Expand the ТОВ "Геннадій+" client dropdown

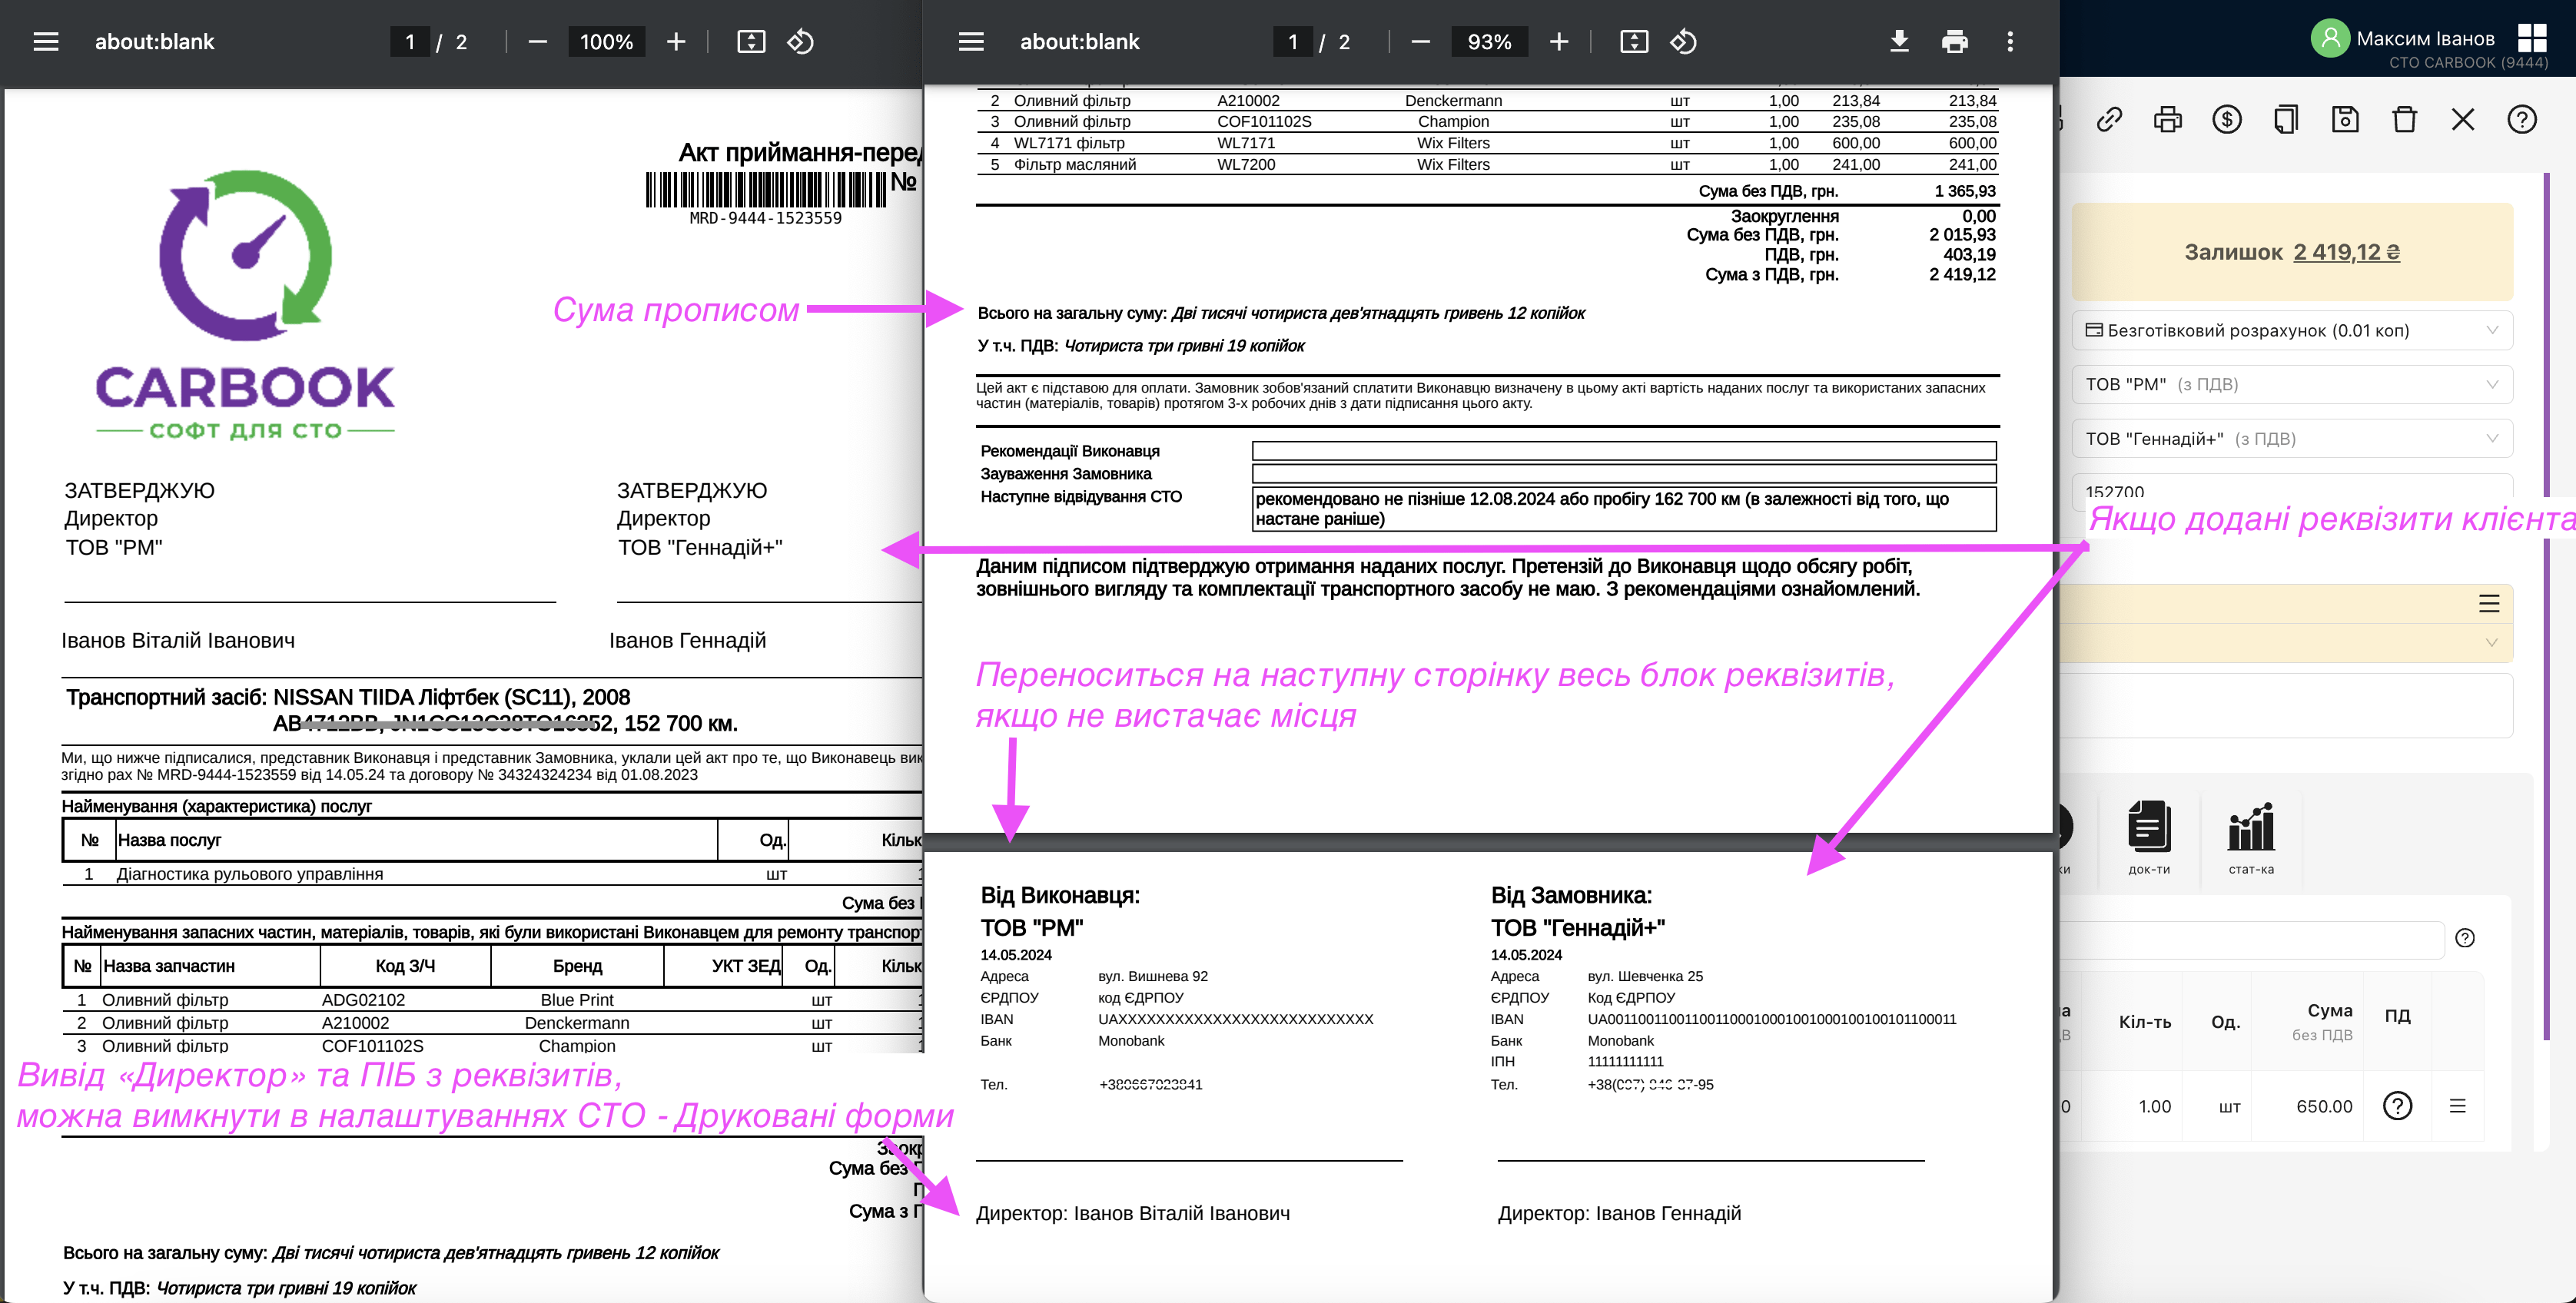point(2292,439)
